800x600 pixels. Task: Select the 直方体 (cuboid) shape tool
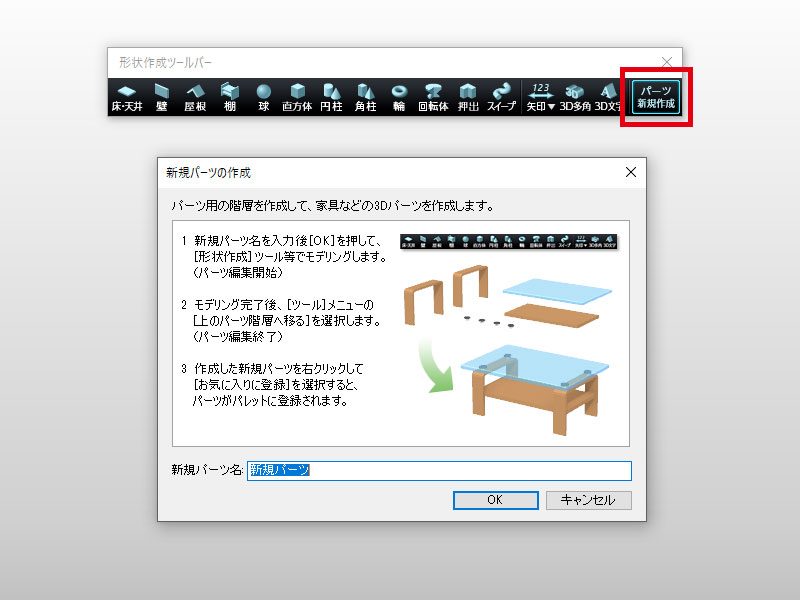296,97
